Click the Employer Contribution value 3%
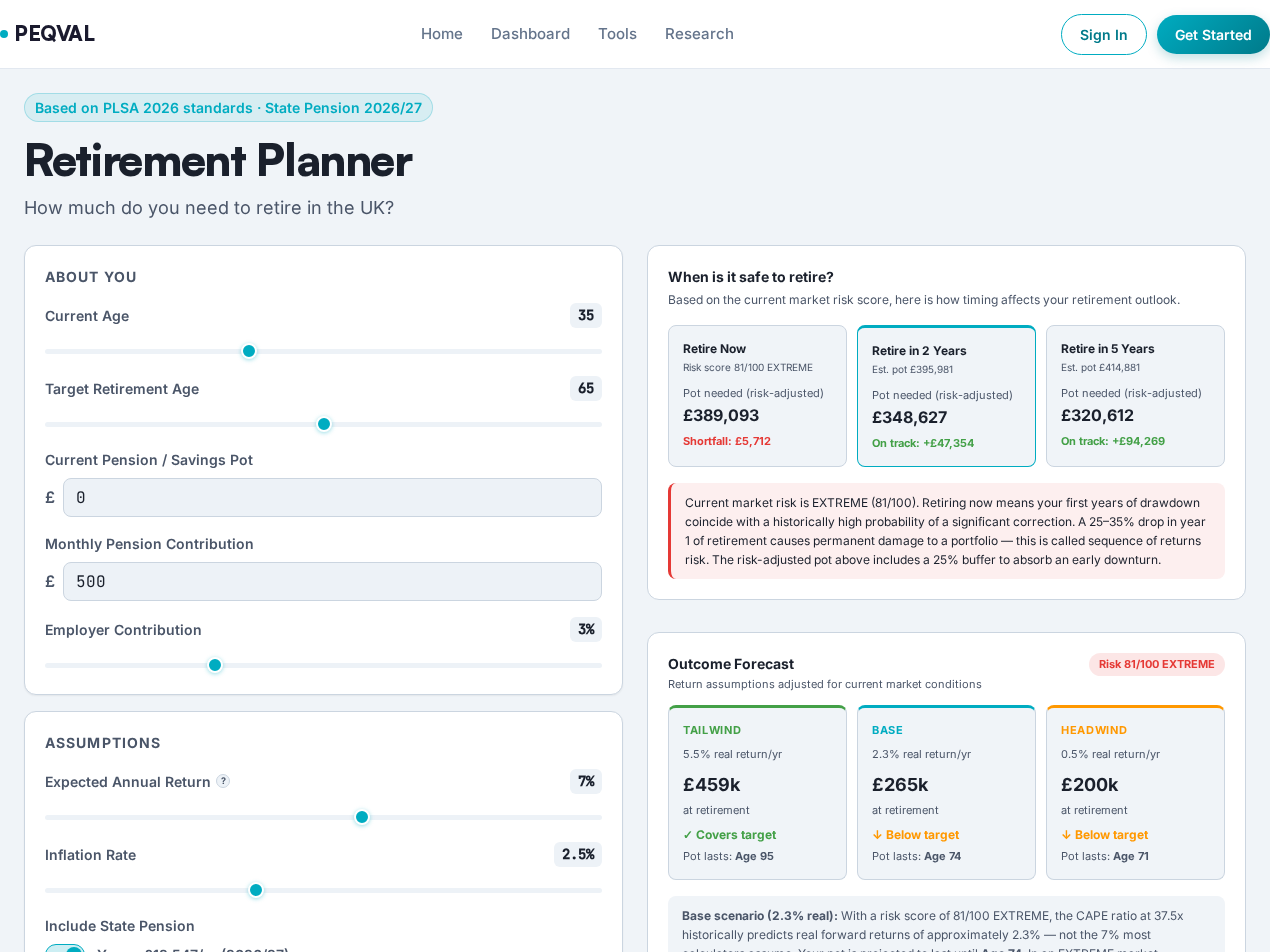 [586, 630]
